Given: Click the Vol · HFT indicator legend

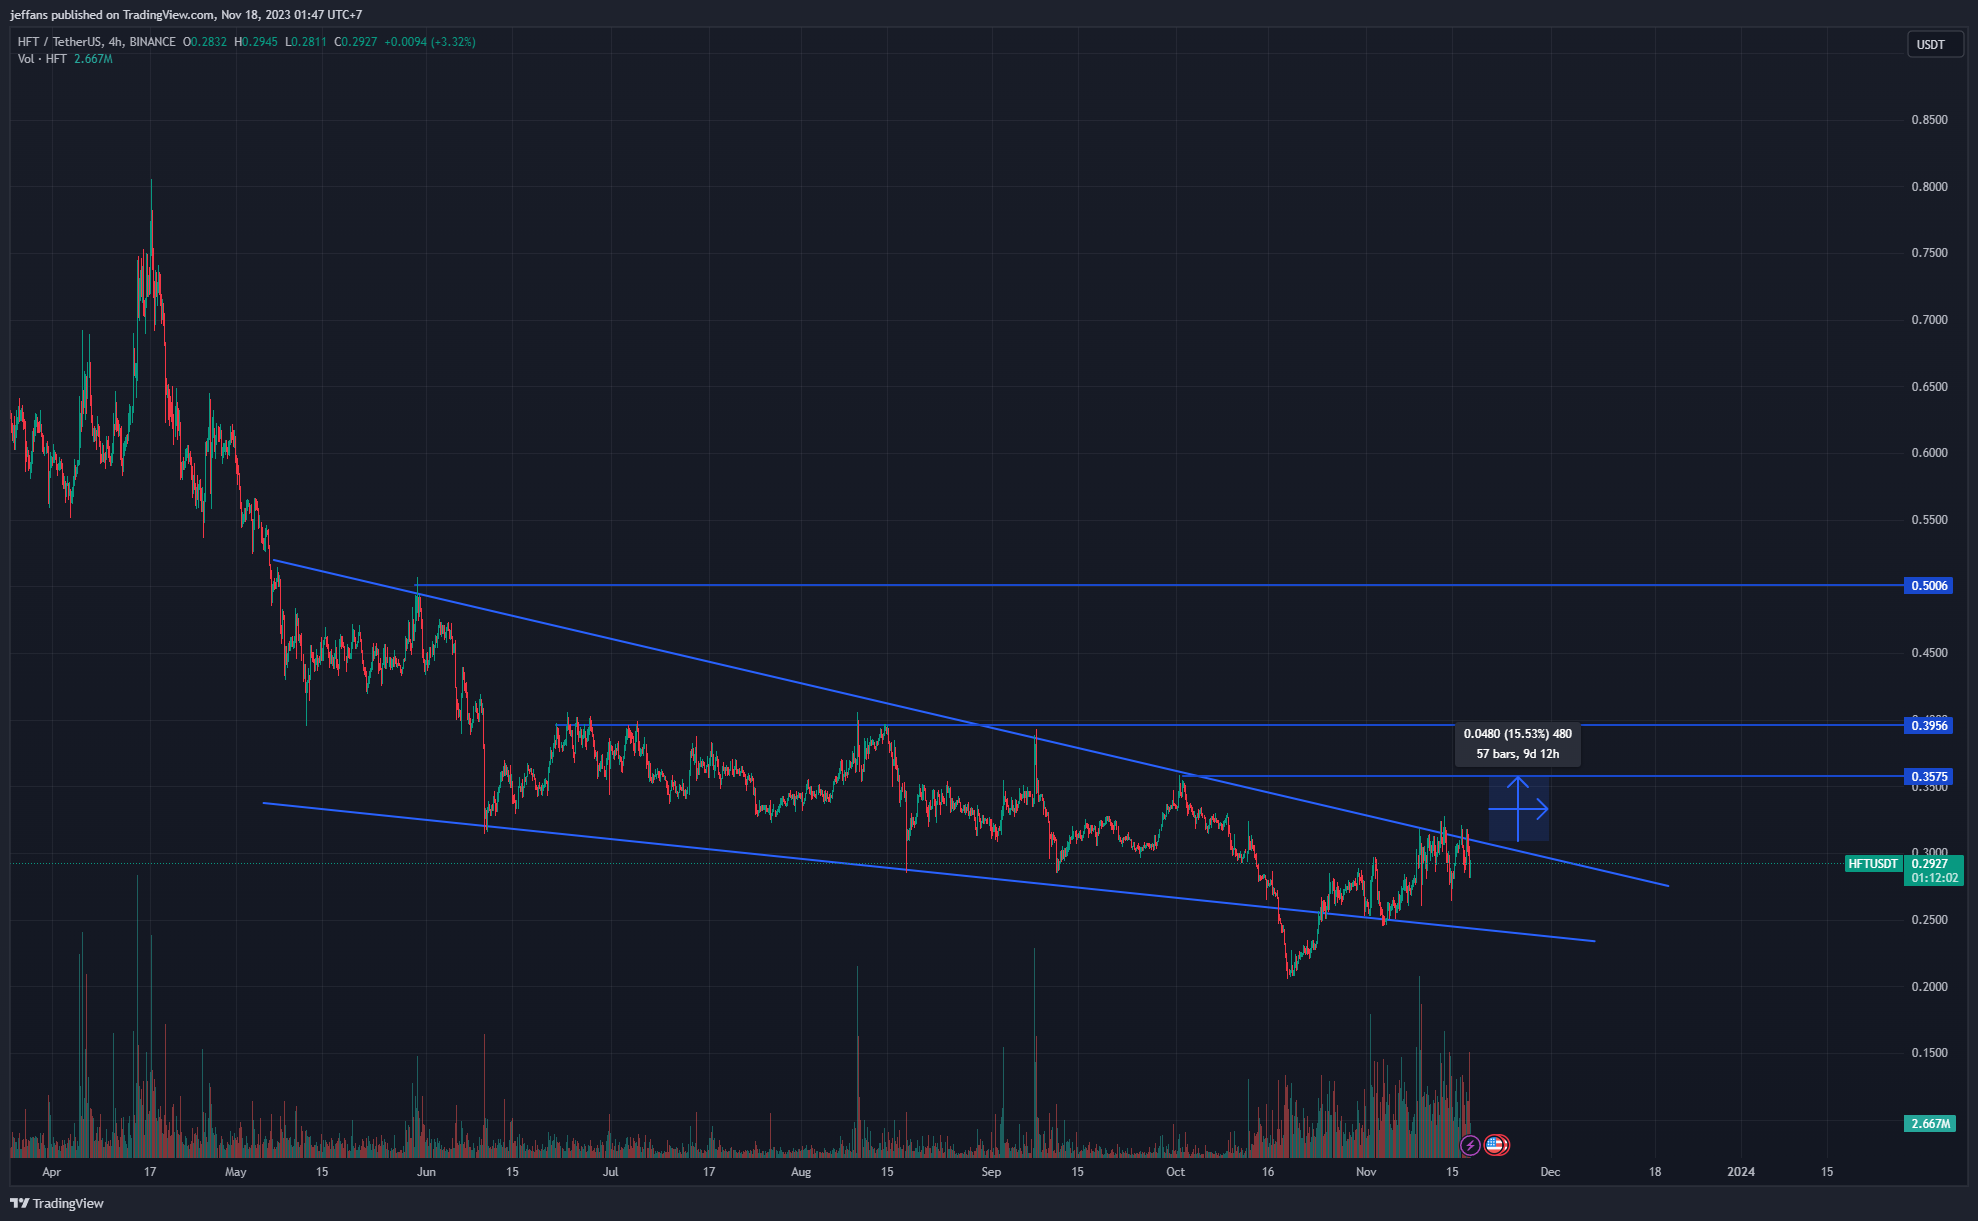Looking at the screenshot, I should tap(42, 59).
